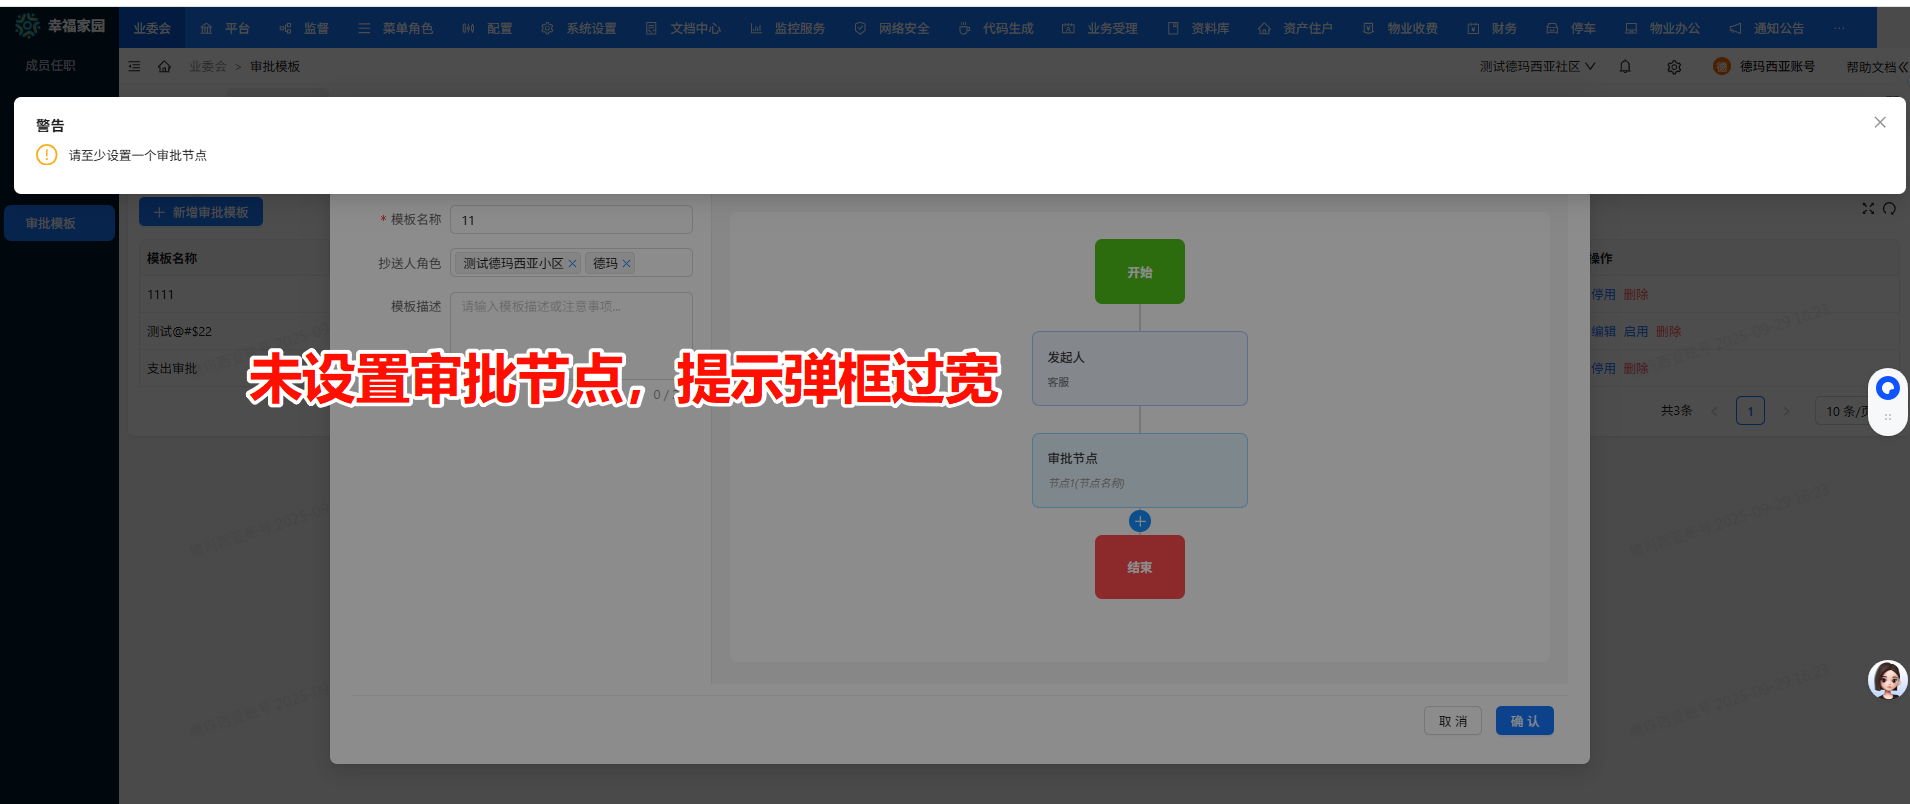Select the 发起人 flow node
The height and width of the screenshot is (804, 1910).
1140,368
